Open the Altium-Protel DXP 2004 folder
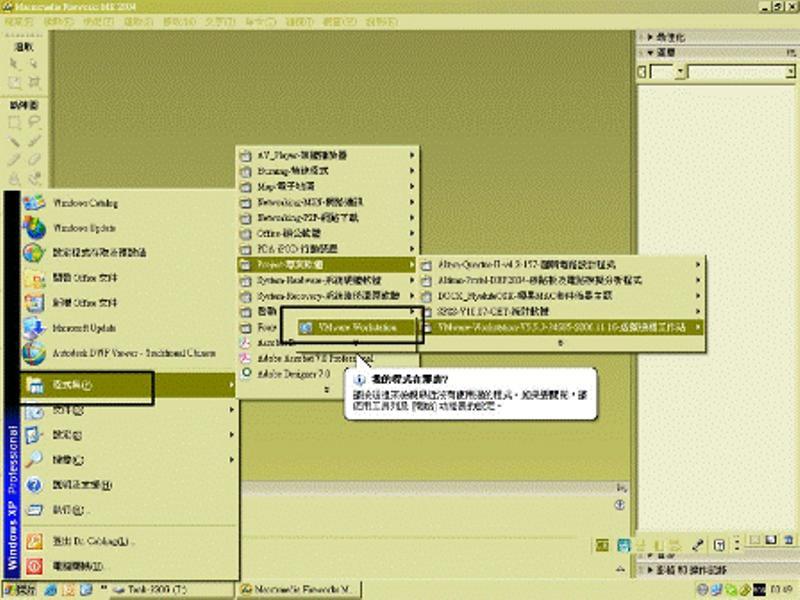The width and height of the screenshot is (800, 600). click(x=561, y=281)
